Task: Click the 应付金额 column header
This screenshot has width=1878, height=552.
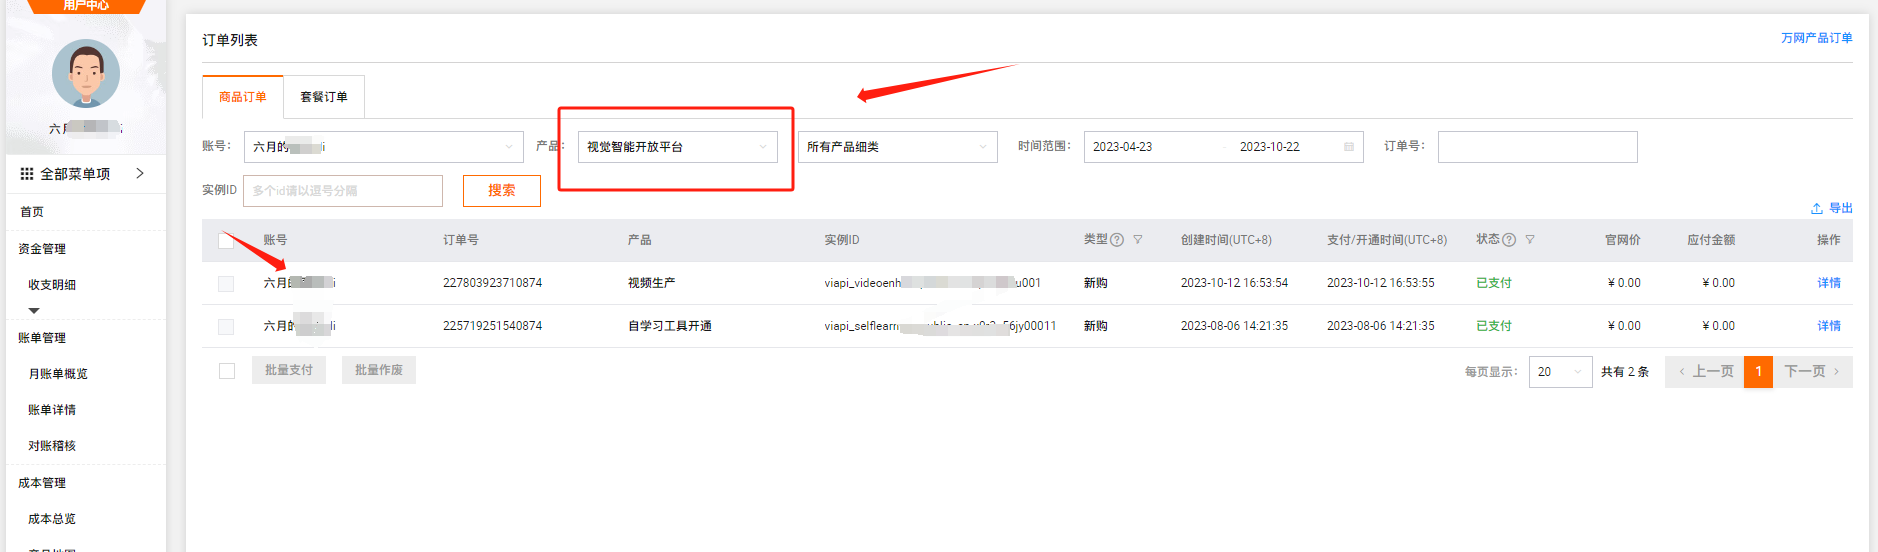Action: coord(1711,240)
